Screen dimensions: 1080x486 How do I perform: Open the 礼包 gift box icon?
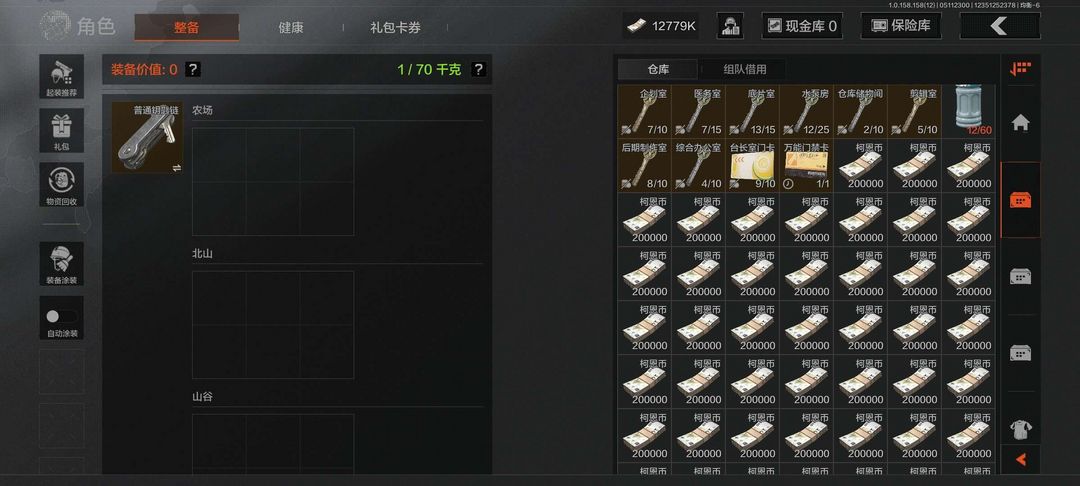(x=61, y=130)
